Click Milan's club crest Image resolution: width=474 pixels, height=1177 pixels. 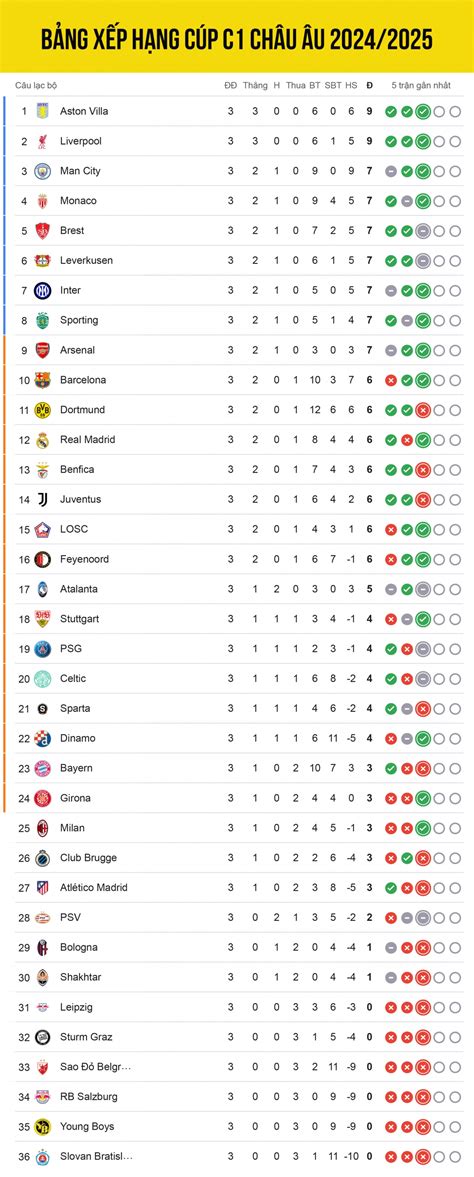click(x=42, y=828)
